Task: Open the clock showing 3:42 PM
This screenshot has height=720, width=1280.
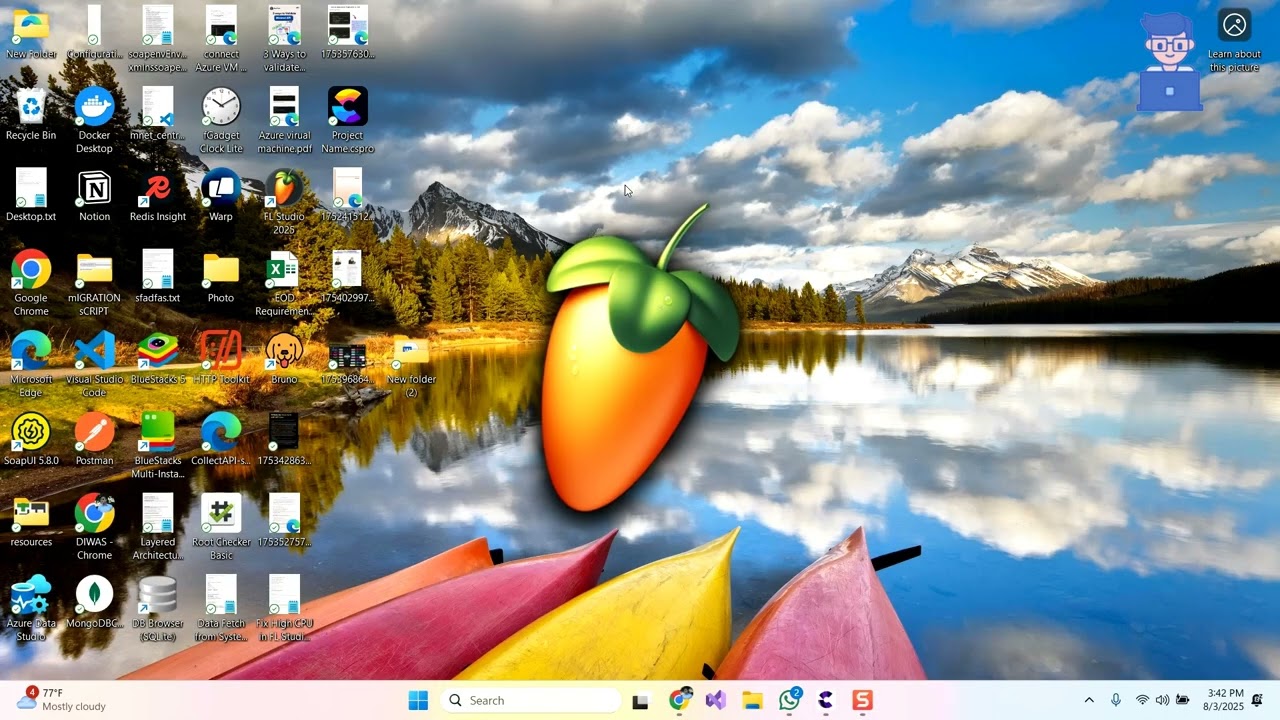Action: [x=1225, y=700]
